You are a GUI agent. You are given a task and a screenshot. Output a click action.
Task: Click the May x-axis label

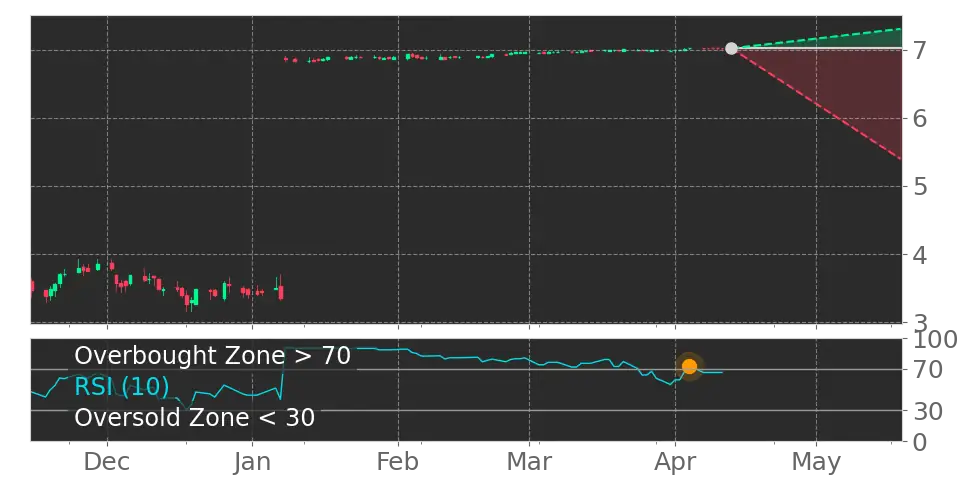point(816,462)
